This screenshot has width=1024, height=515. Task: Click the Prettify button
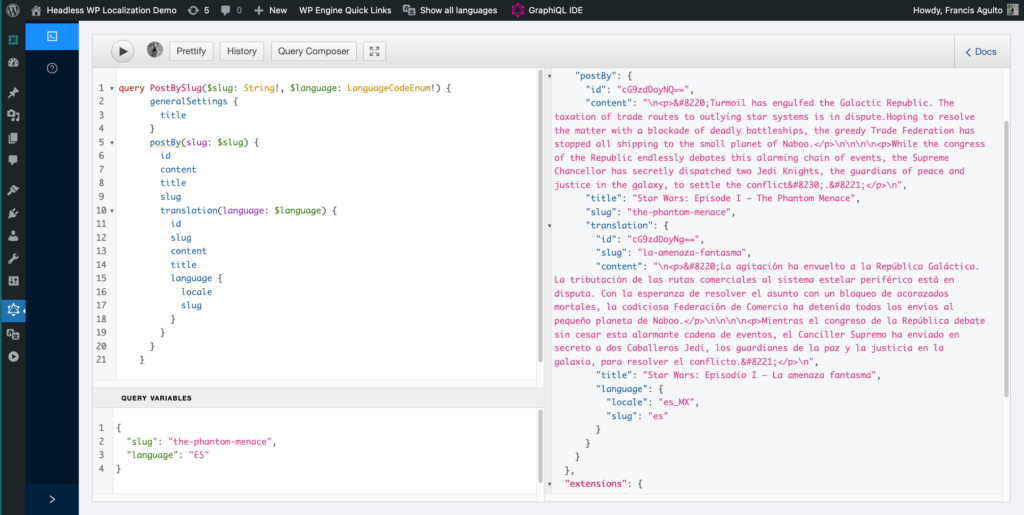pos(192,51)
